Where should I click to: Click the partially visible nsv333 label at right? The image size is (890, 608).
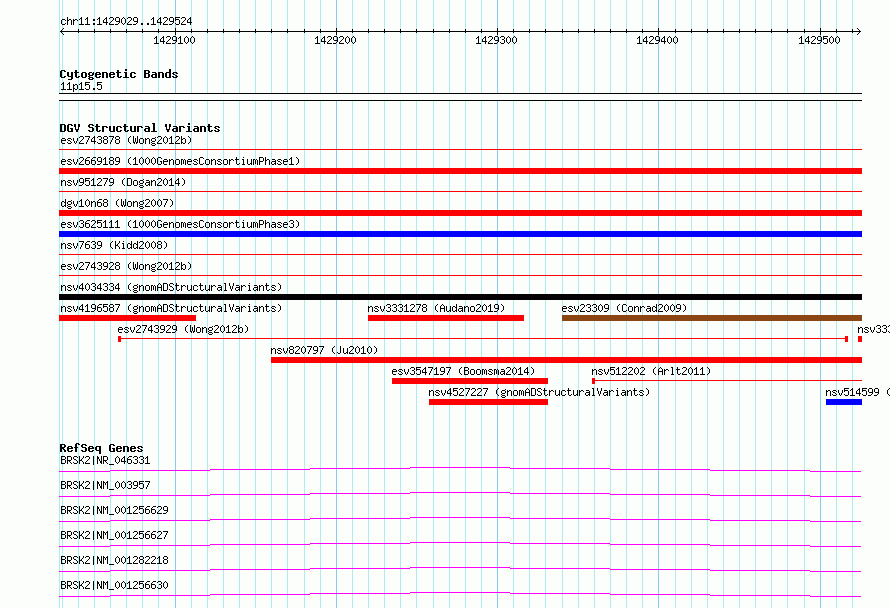pos(873,329)
